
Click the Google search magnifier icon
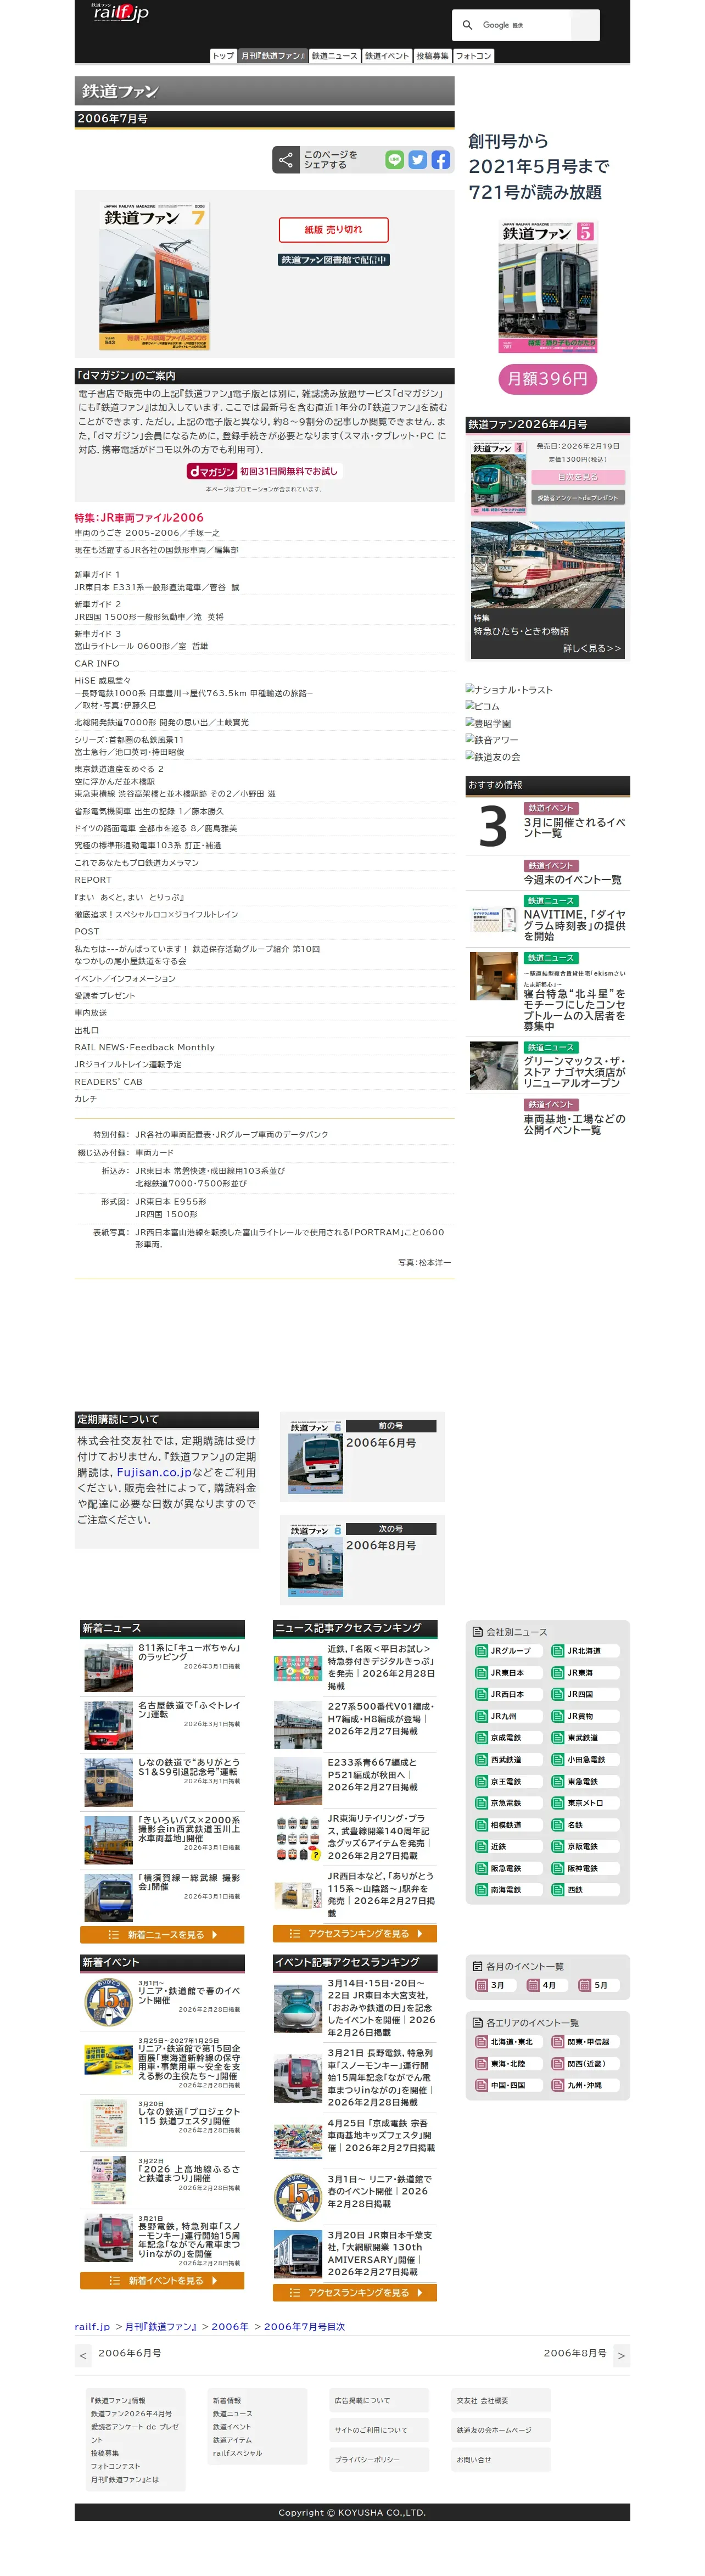coord(468,25)
